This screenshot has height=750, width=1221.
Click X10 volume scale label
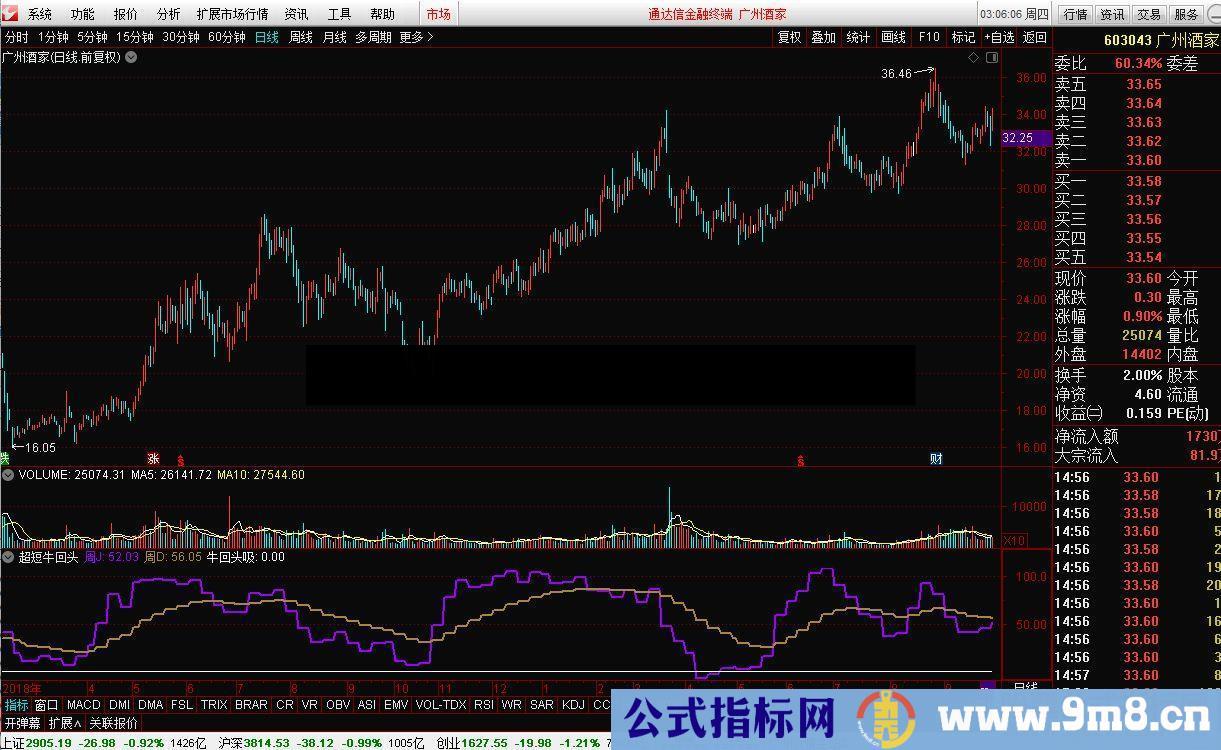(1015, 540)
